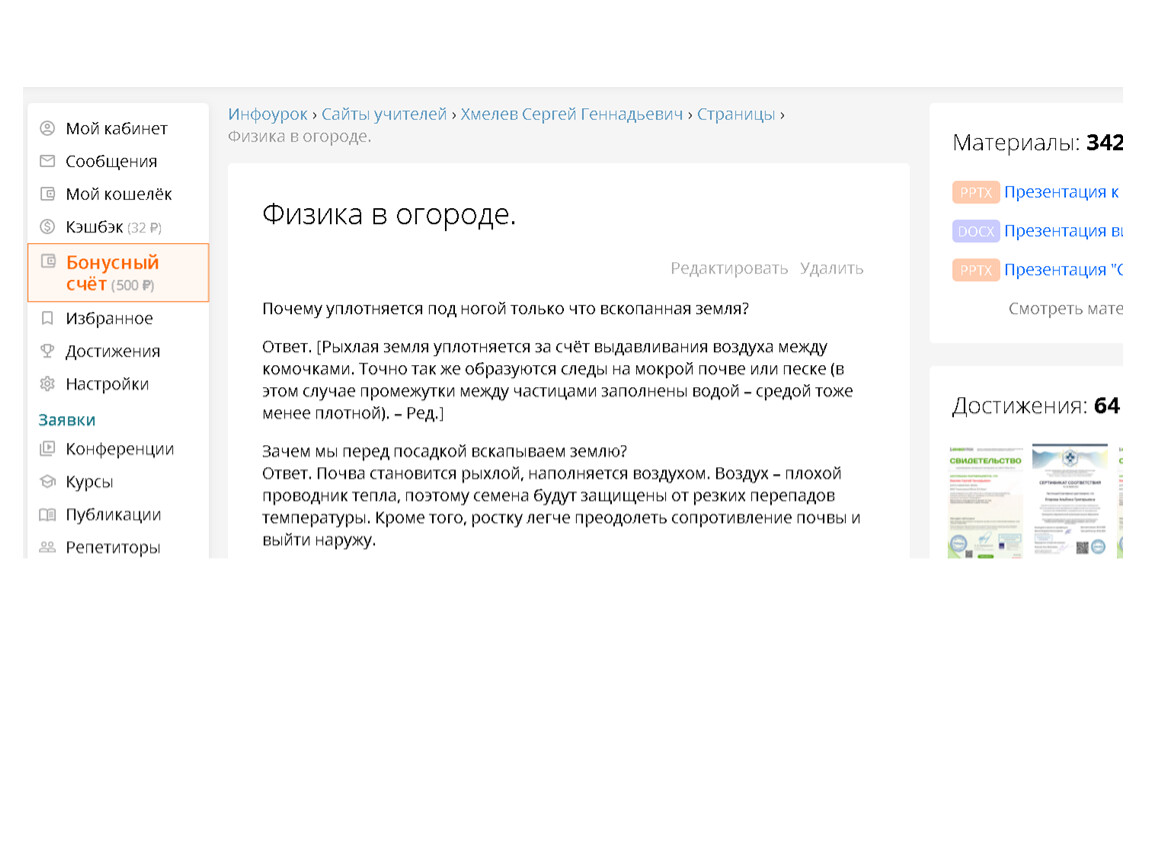The width and height of the screenshot is (1150, 864).
Task: Open Конференции menu item
Action: 120,448
